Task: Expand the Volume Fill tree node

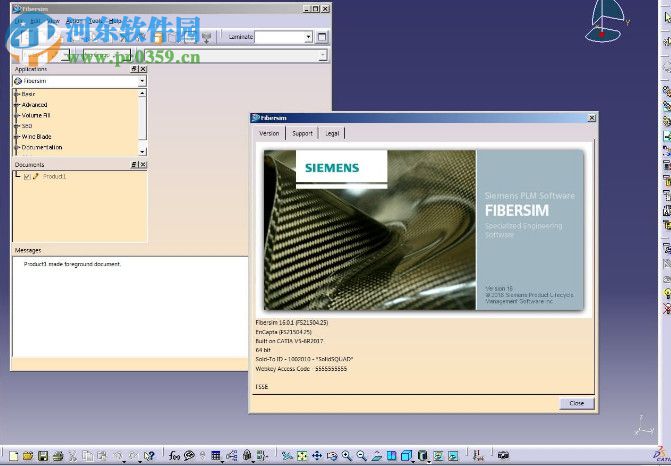Action: (x=17, y=116)
